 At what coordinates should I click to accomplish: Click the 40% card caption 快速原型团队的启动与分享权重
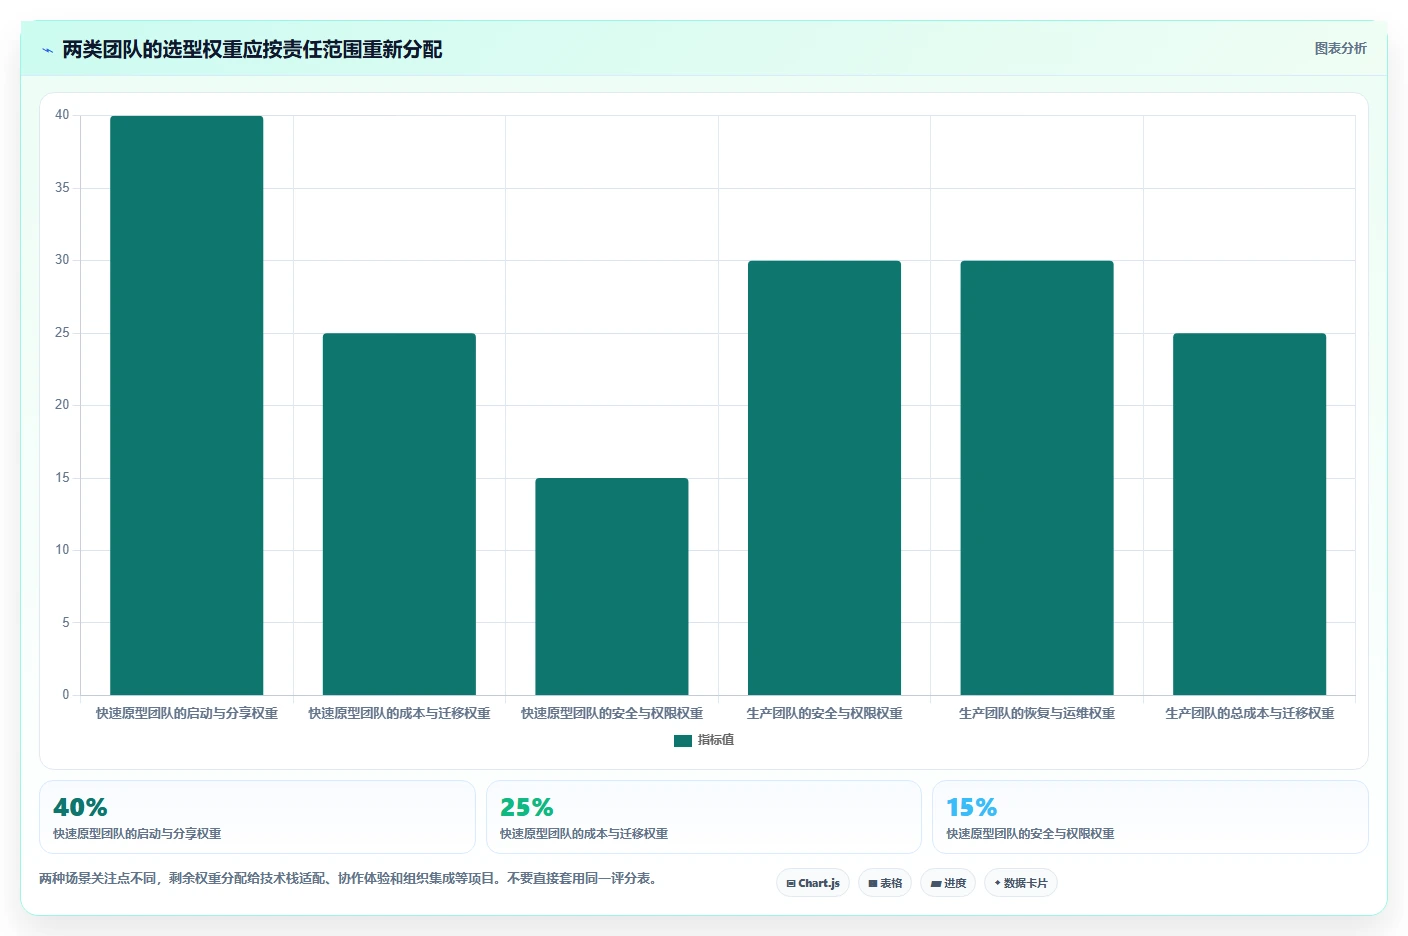[137, 833]
